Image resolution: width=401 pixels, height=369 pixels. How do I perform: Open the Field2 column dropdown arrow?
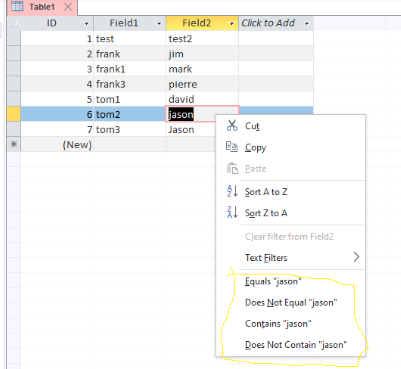pos(232,24)
